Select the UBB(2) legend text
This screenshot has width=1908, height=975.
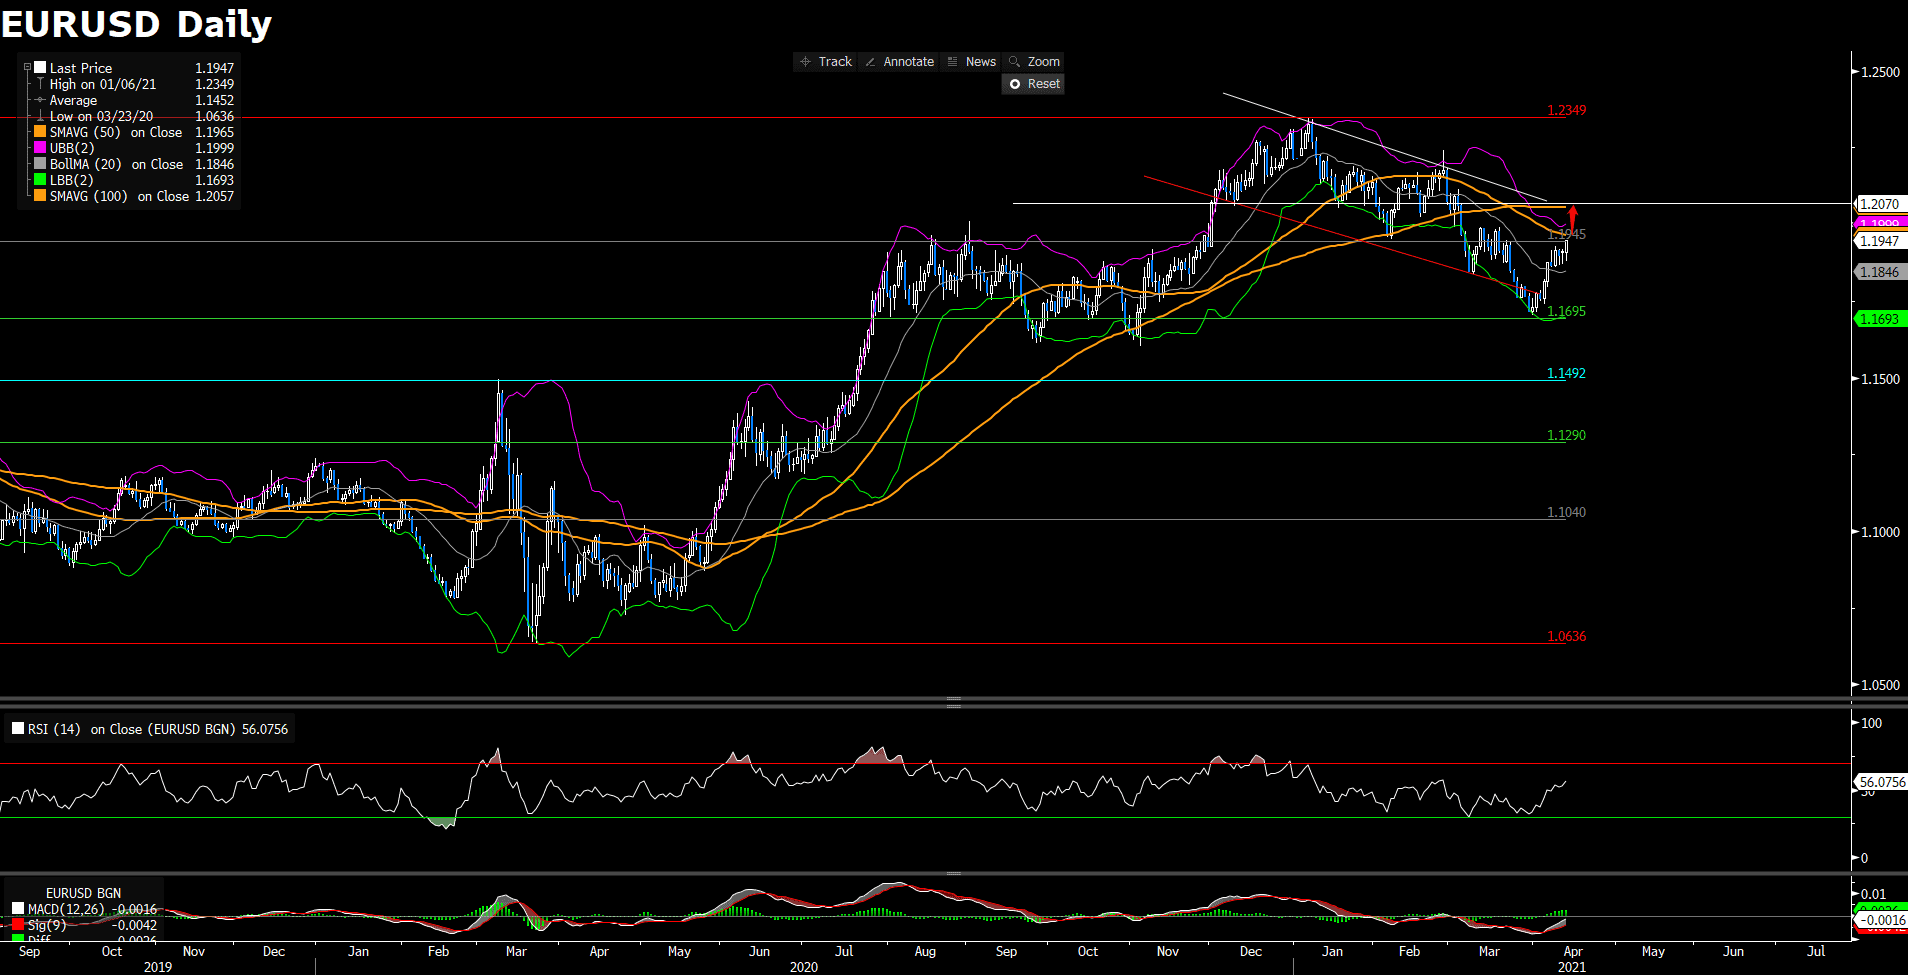[72, 148]
